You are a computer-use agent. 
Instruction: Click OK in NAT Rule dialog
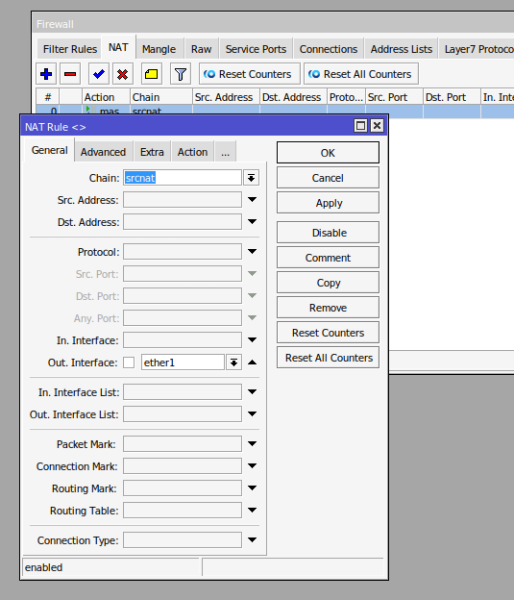328,153
